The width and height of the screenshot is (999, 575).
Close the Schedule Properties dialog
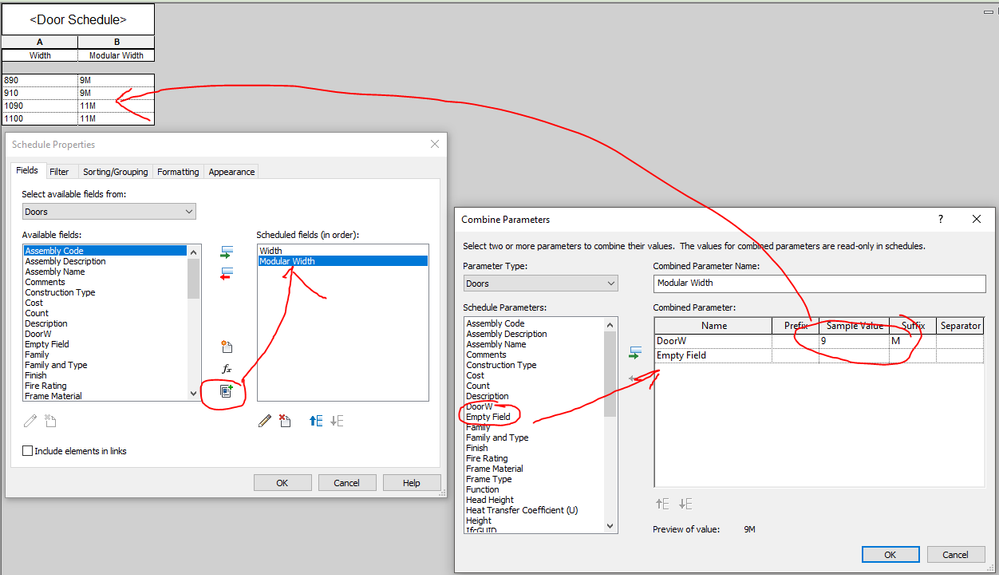click(x=435, y=144)
